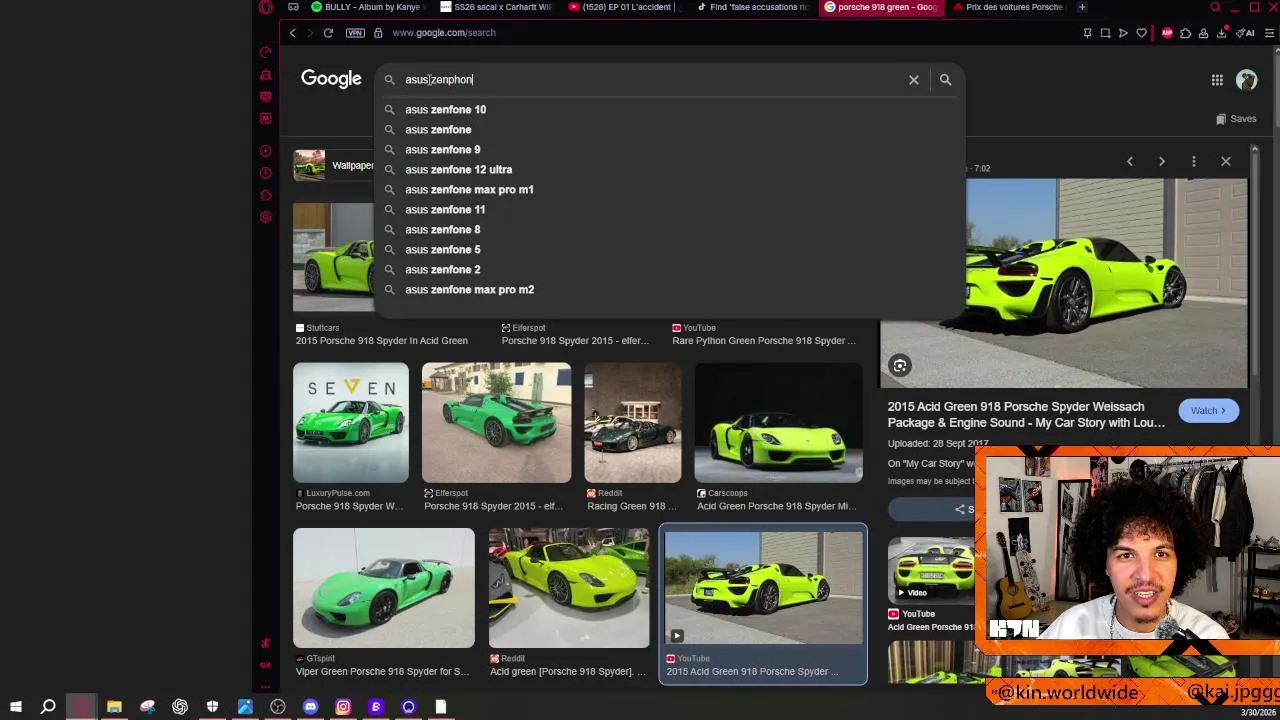Image resolution: width=1280 pixels, height=720 pixels.
Task: Open Instagram from the taskbar
Action: [x=343, y=707]
